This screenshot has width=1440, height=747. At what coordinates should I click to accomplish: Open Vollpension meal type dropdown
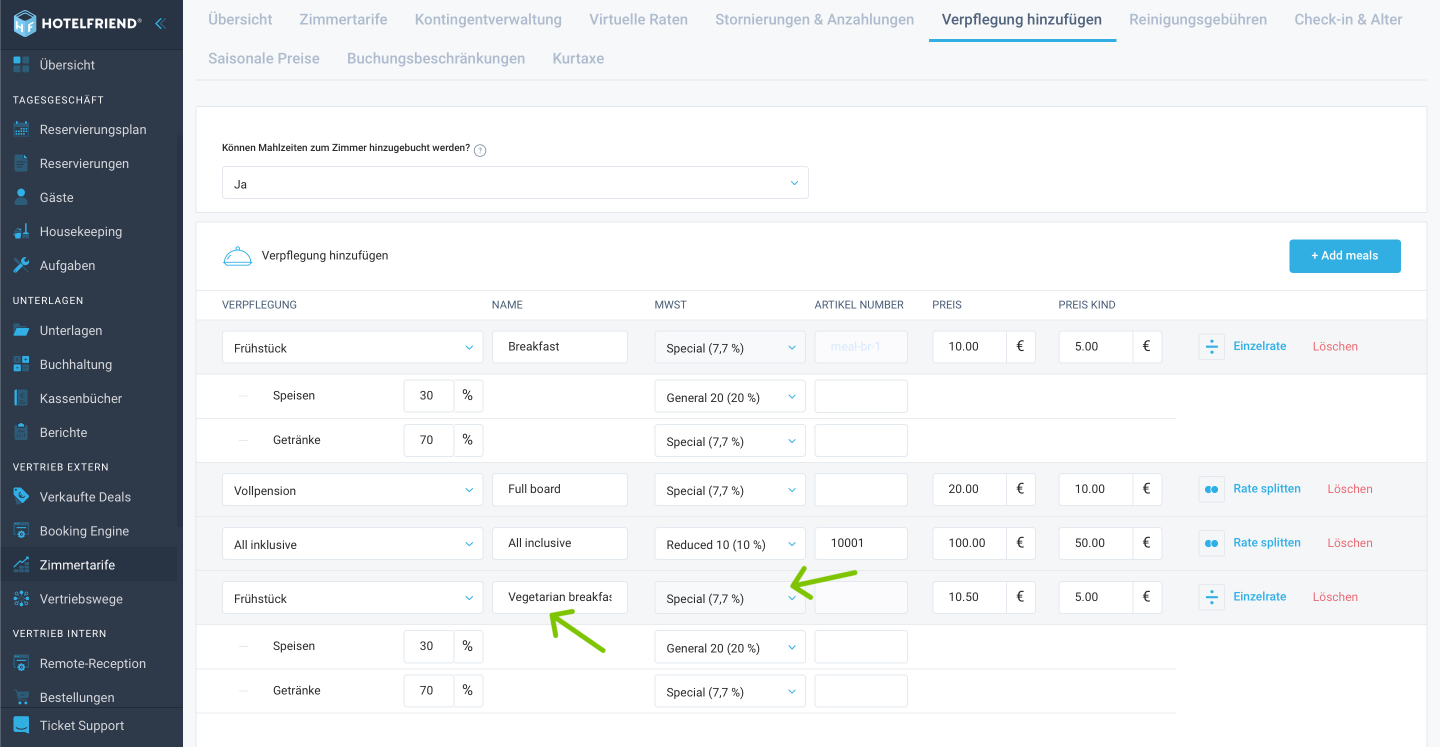pyautogui.click(x=352, y=489)
